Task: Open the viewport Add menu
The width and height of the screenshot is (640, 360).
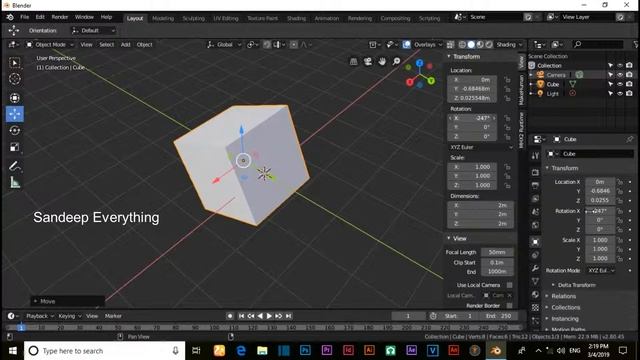Action: (x=125, y=44)
